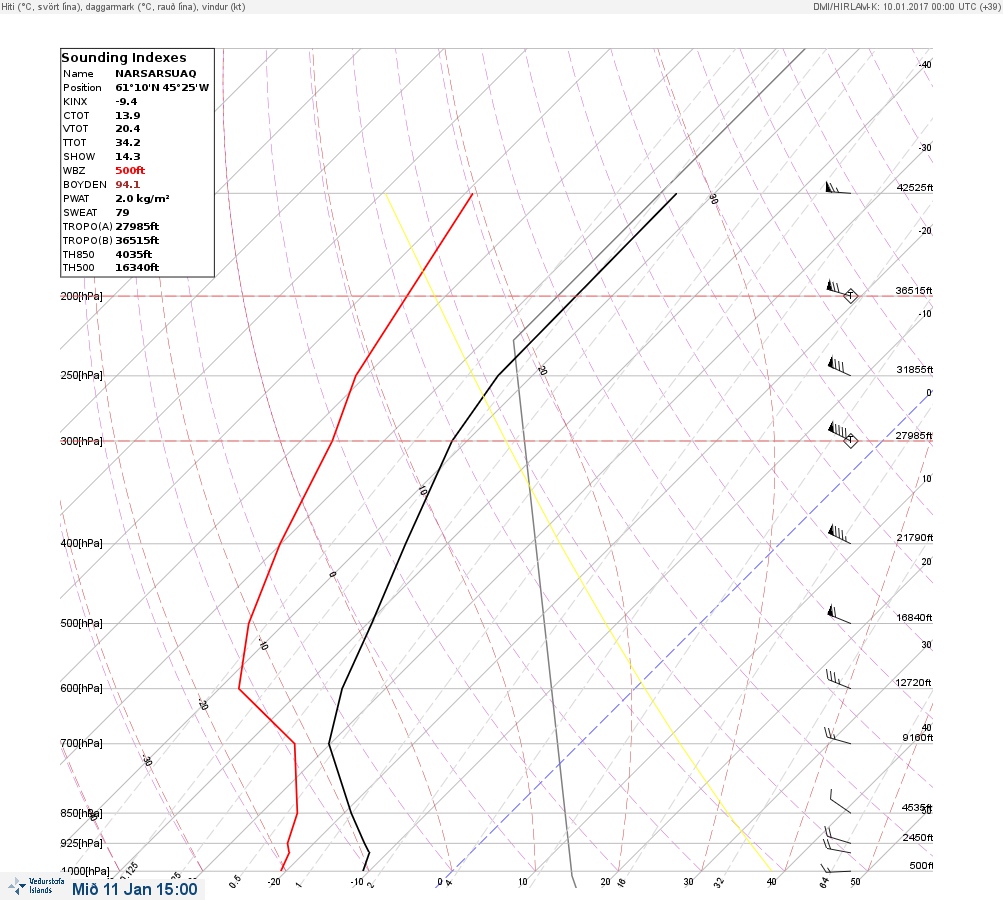1003x900 pixels.
Task: Select the wind barb beside 16840ft
Action: pyautogui.click(x=839, y=614)
